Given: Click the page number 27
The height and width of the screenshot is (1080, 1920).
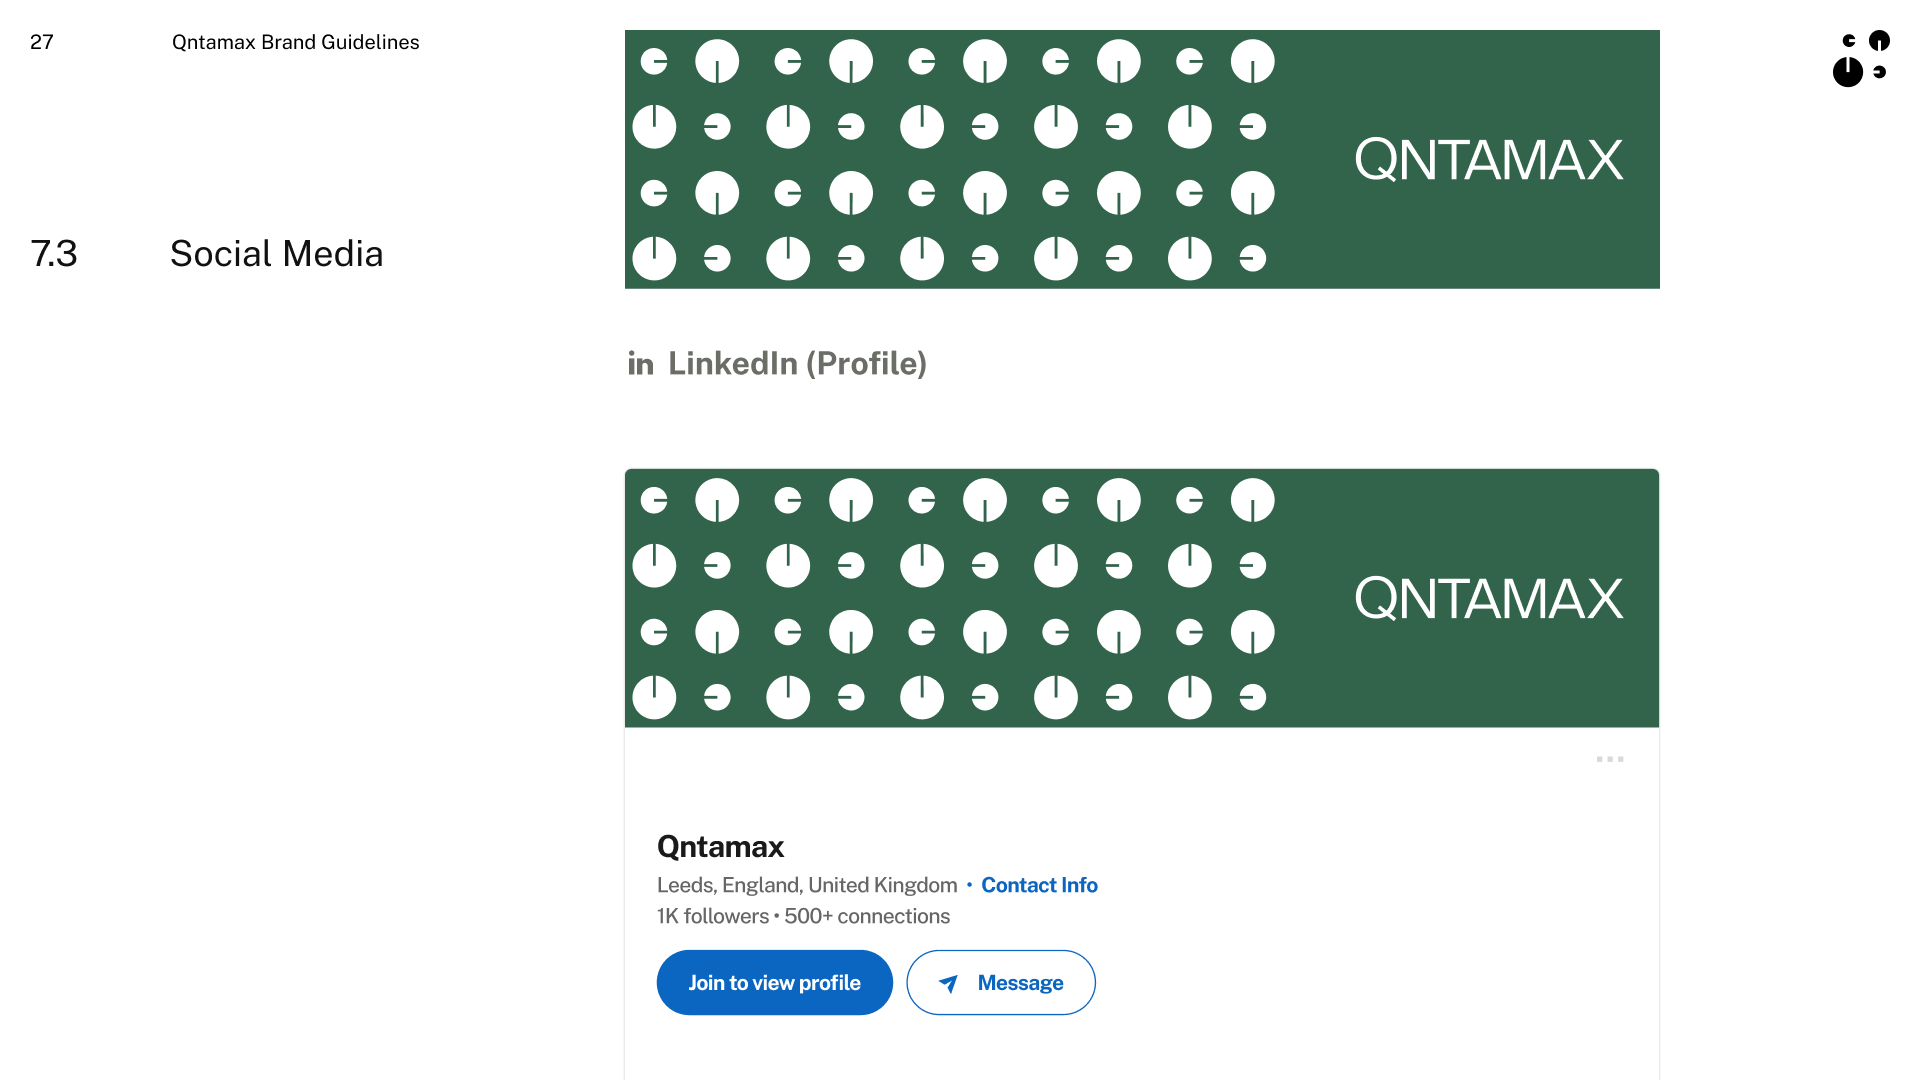Looking at the screenshot, I should pos(42,42).
